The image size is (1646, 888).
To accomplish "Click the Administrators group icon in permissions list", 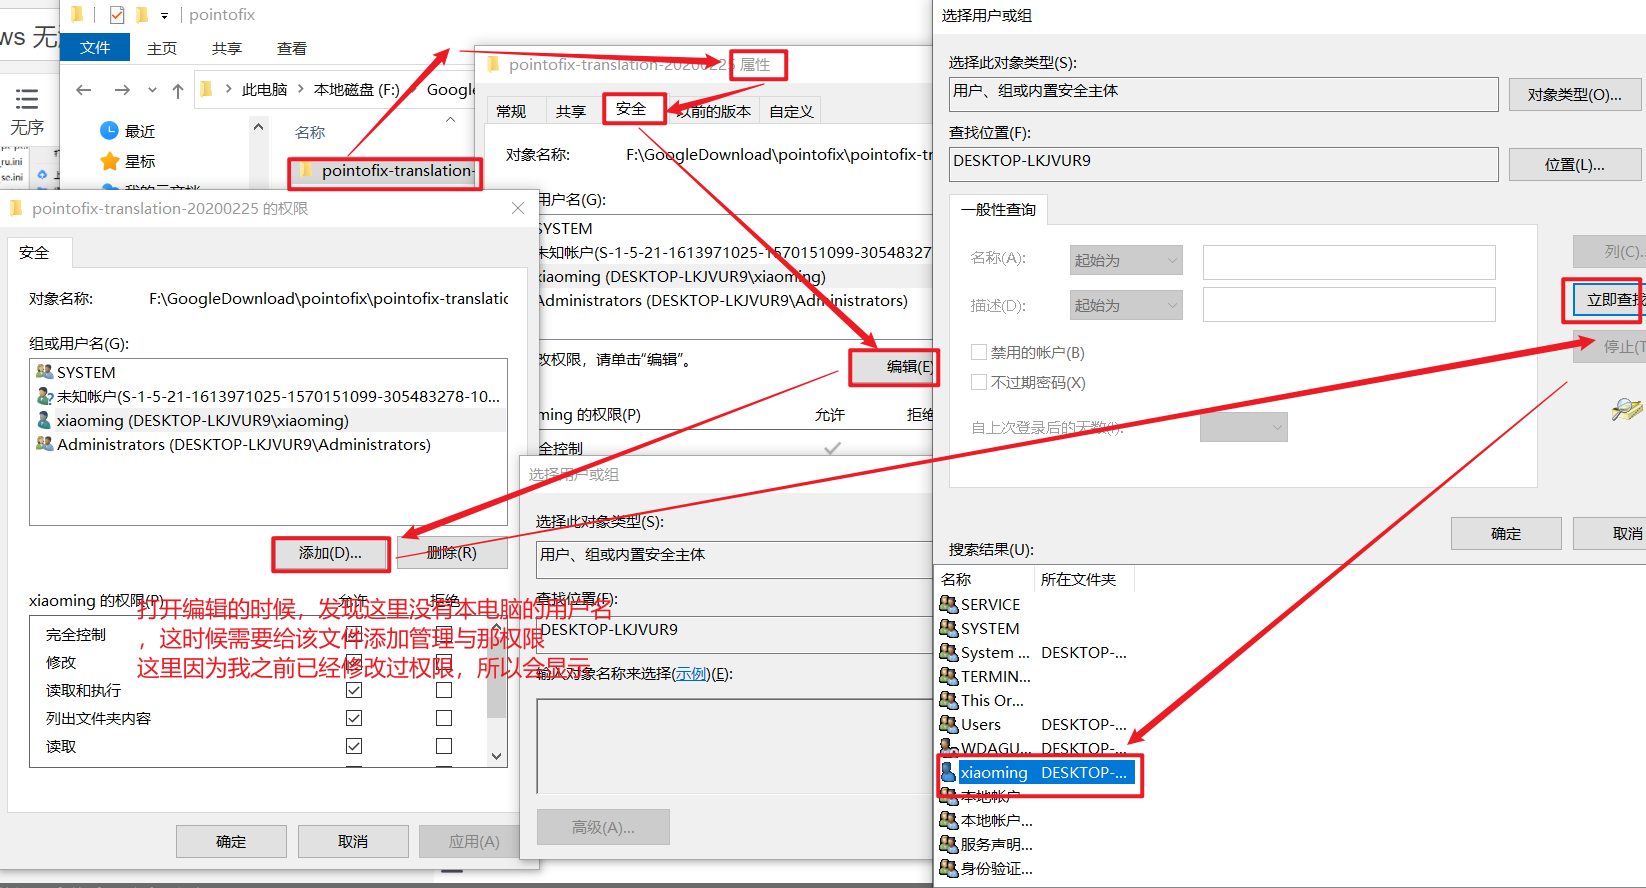I will (x=44, y=444).
